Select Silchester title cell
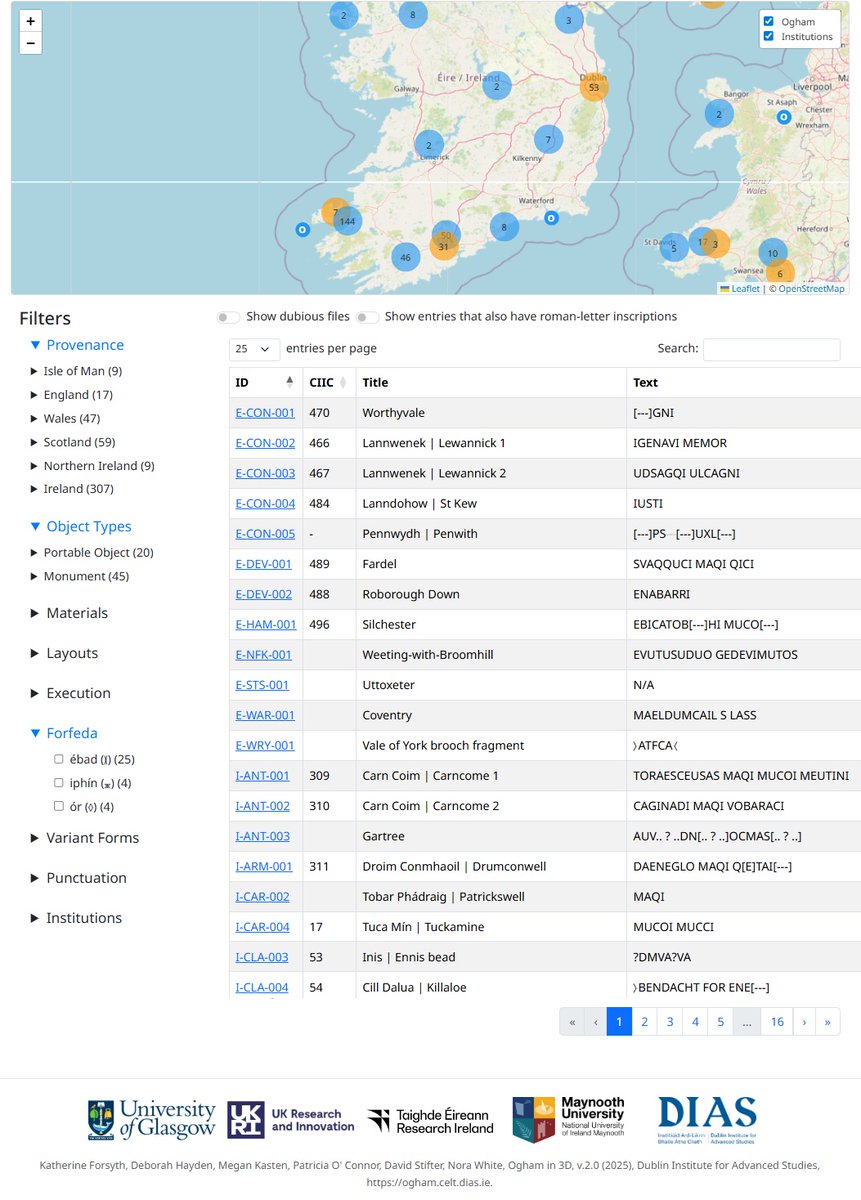861x1200 pixels. [491, 624]
